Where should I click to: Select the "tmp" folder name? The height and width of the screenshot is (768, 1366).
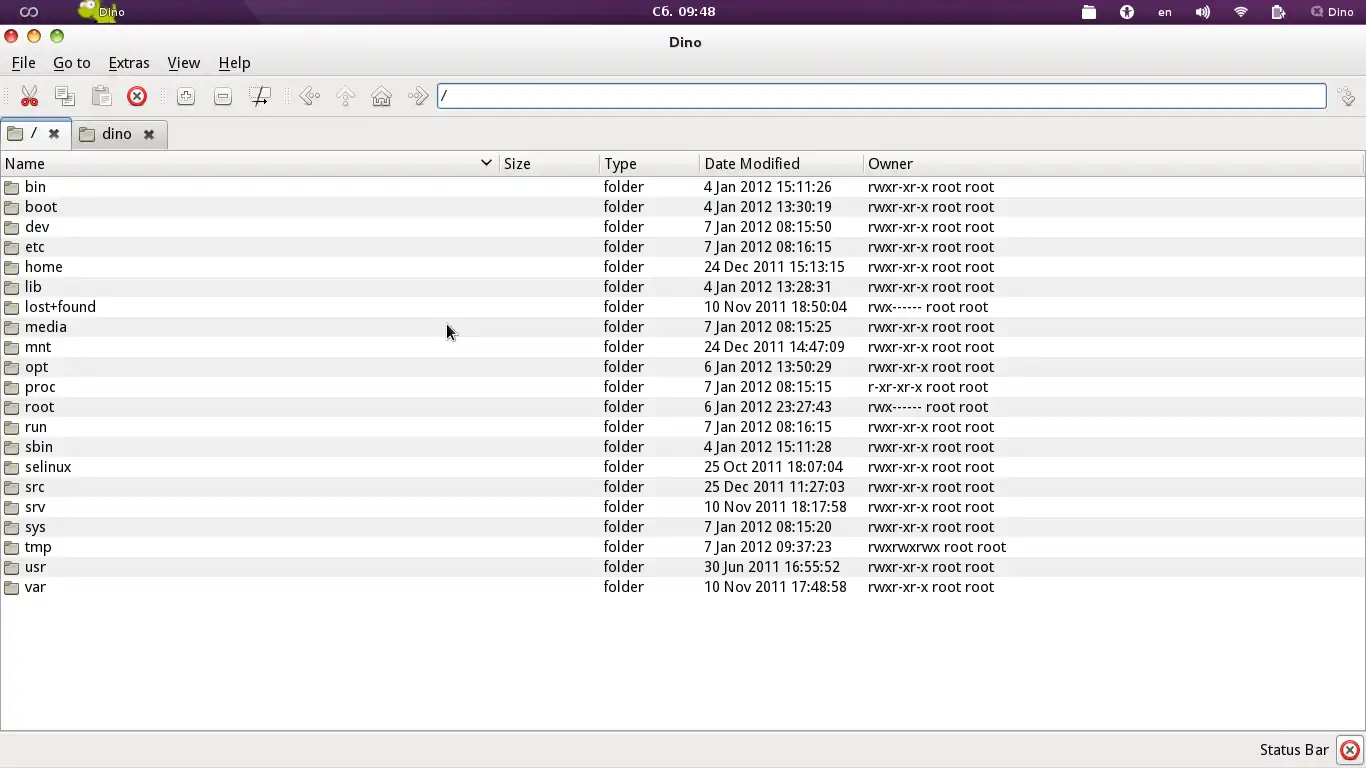(38, 547)
